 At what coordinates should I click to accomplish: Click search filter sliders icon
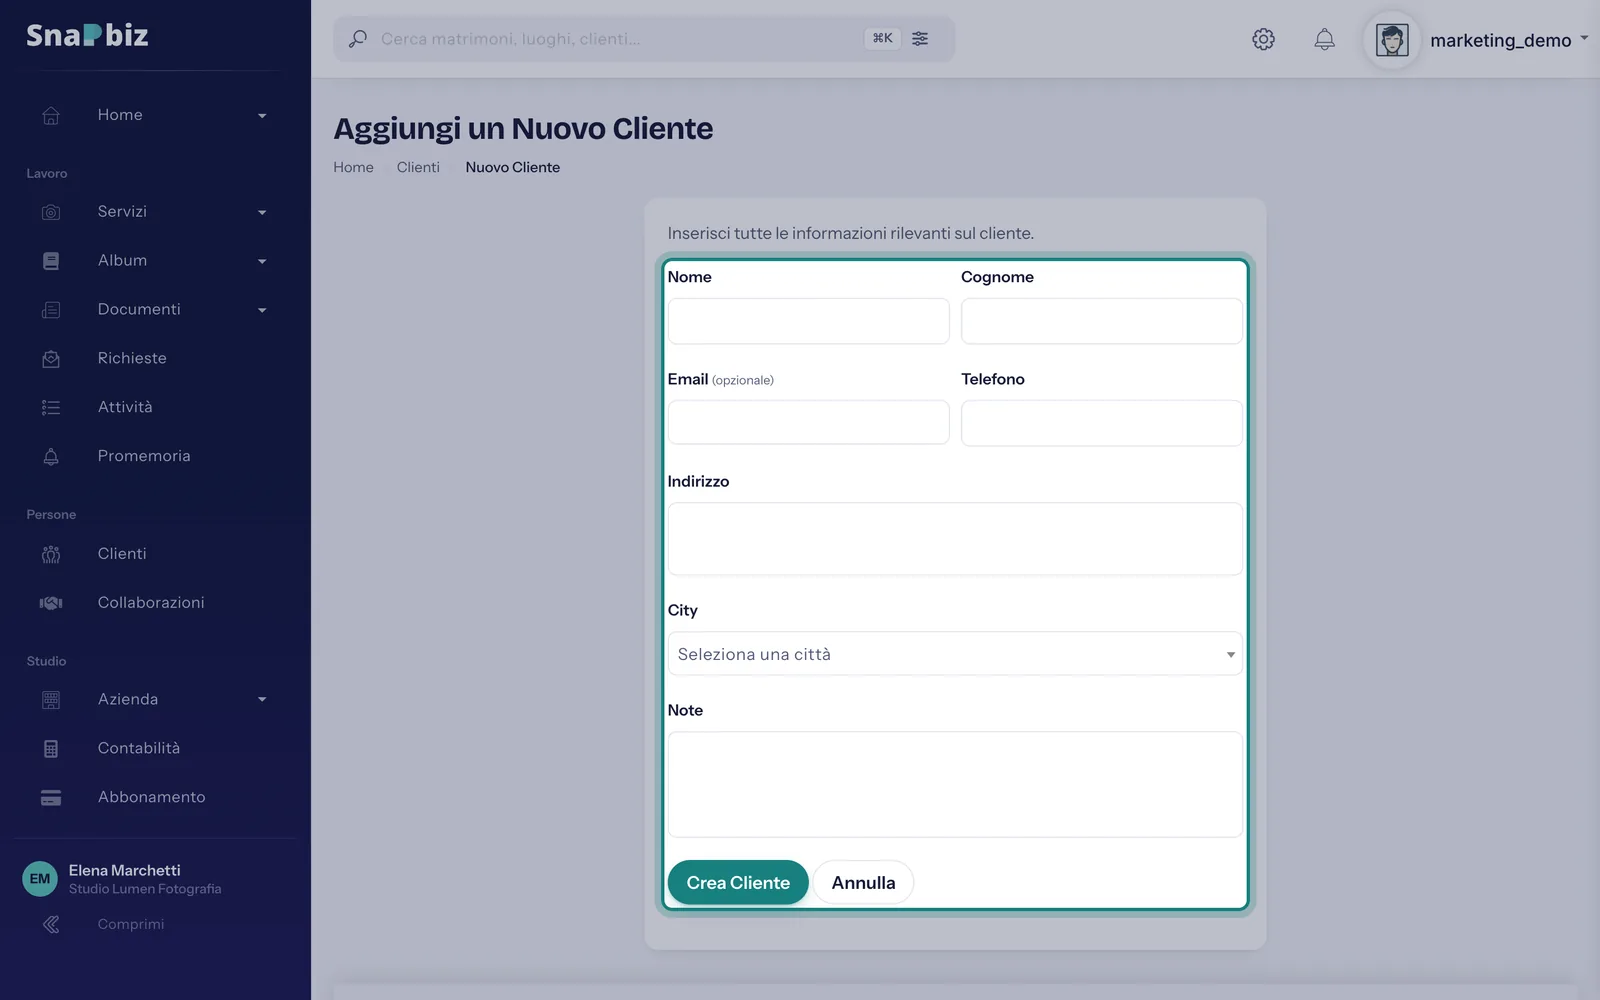click(920, 38)
